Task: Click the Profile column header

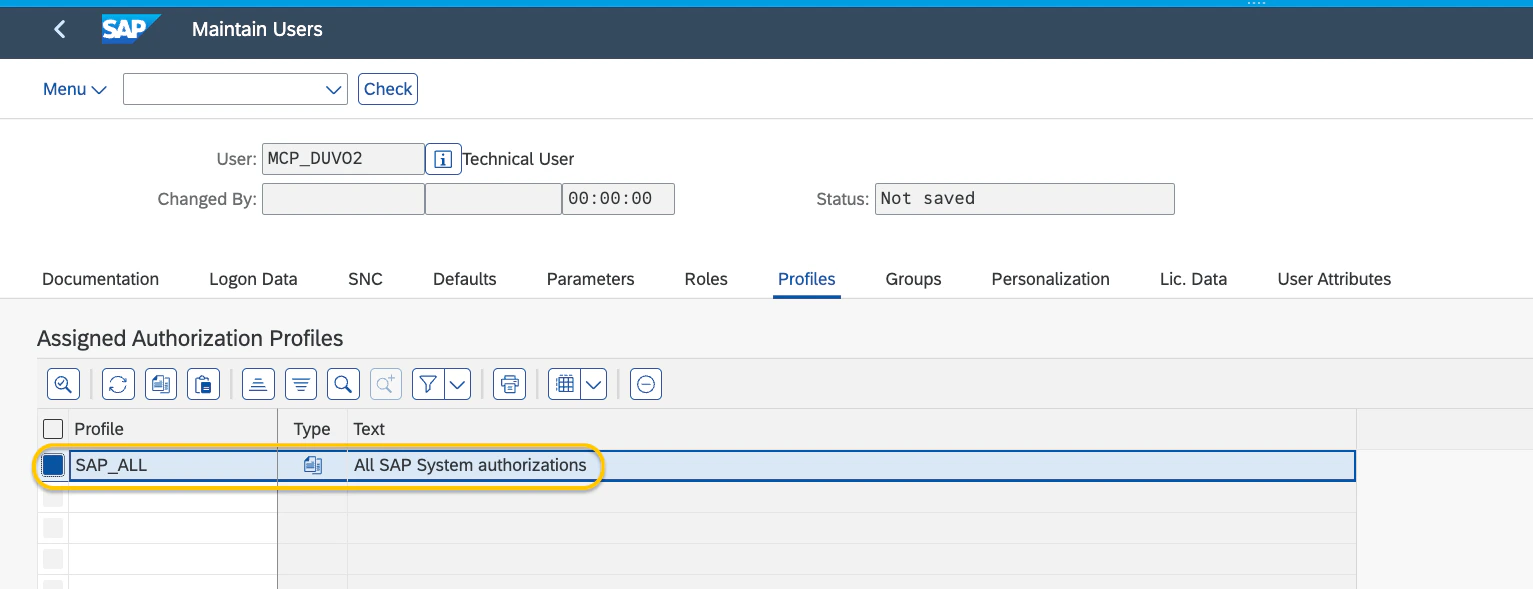Action: pyautogui.click(x=172, y=429)
